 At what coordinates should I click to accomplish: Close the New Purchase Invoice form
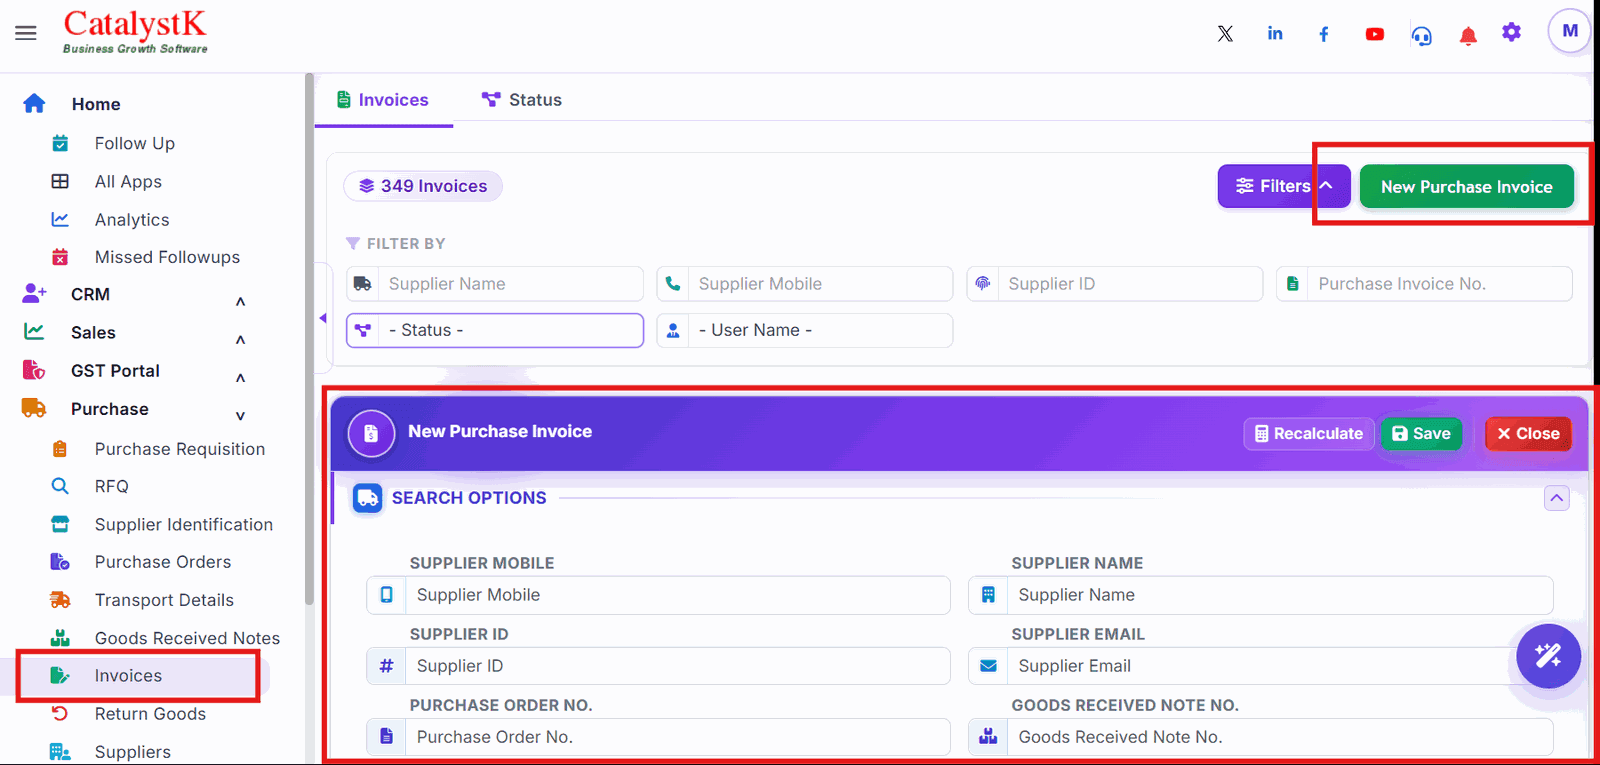pos(1528,434)
